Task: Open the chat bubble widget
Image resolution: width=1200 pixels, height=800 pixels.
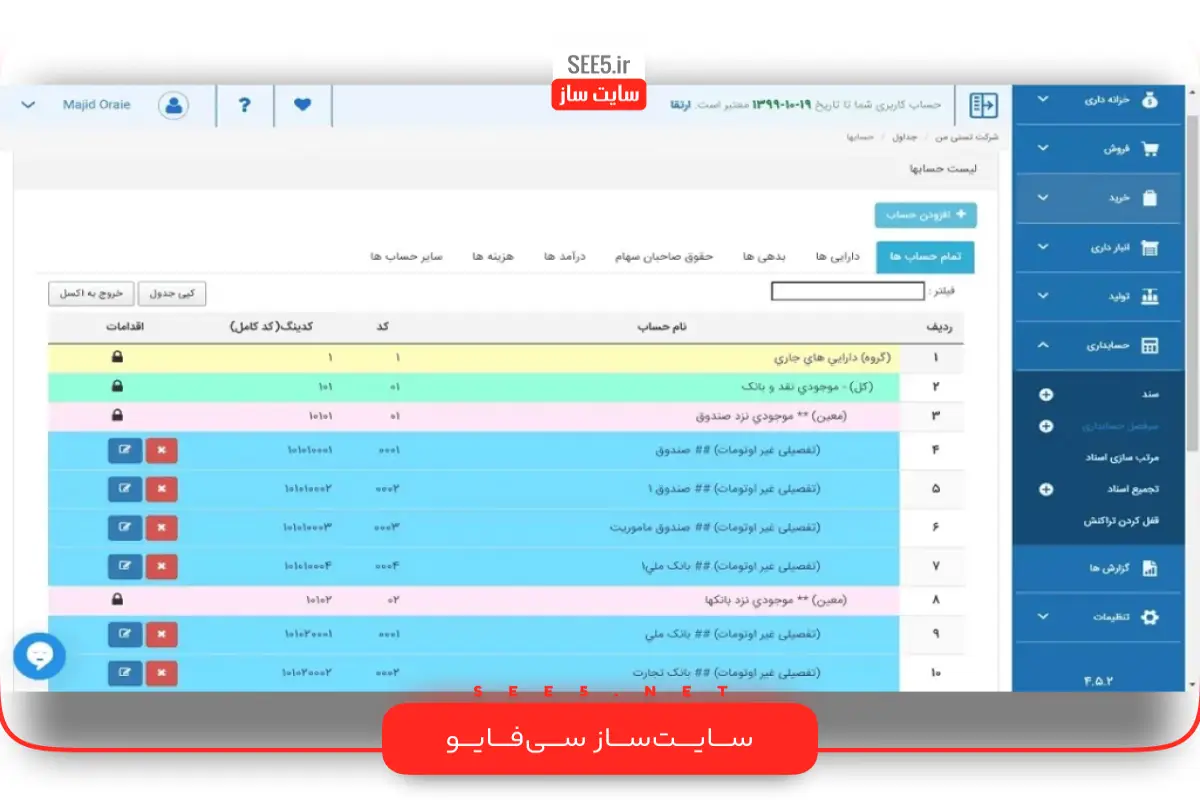Action: (x=40, y=656)
